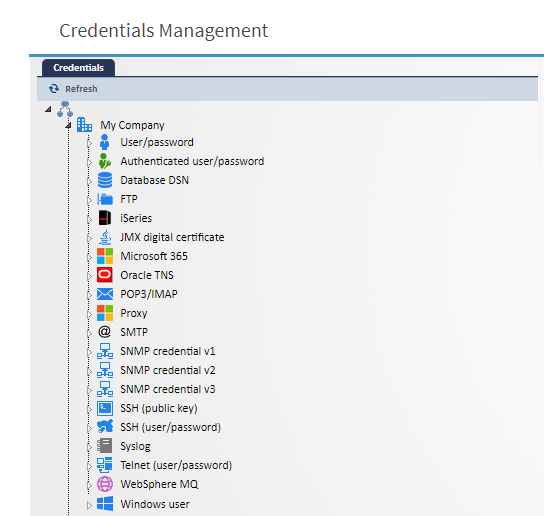Select Microsoft 365 tree item

point(154,256)
